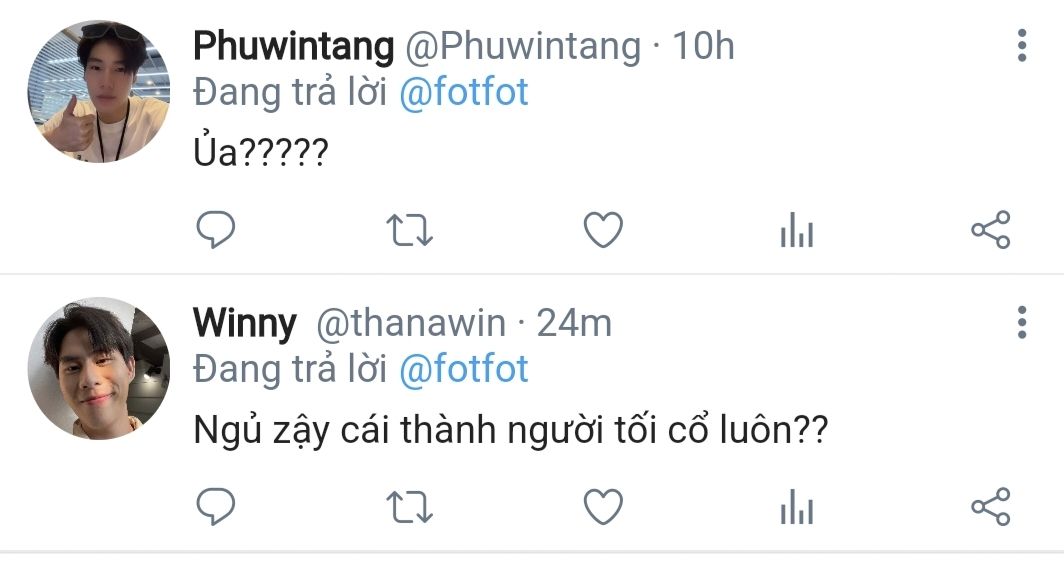Like Winny's tweet
Screen dimensions: 1064x564
coord(603,508)
